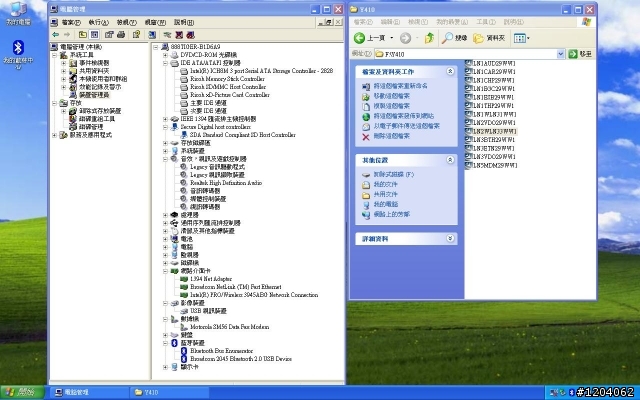Viewport: 640px width, 400px height.
Task: Open Action menu in Computer Management
Action: (98, 22)
